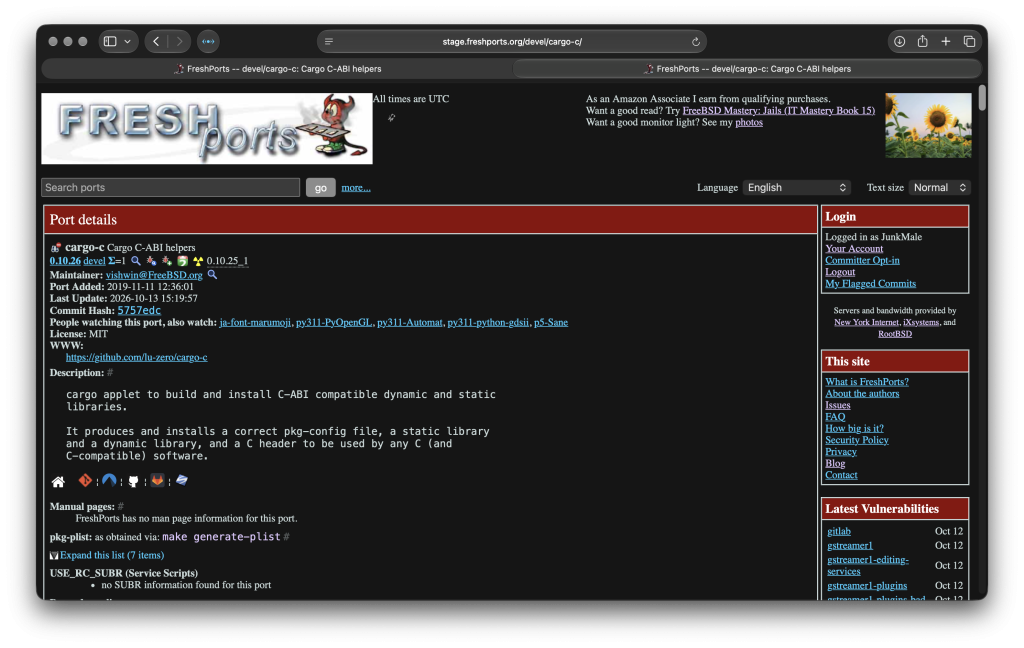Screen dimensions: 1024x648
Task: Switch to the second FreshPorts cargo-c tab
Action: pyautogui.click(x=747, y=69)
